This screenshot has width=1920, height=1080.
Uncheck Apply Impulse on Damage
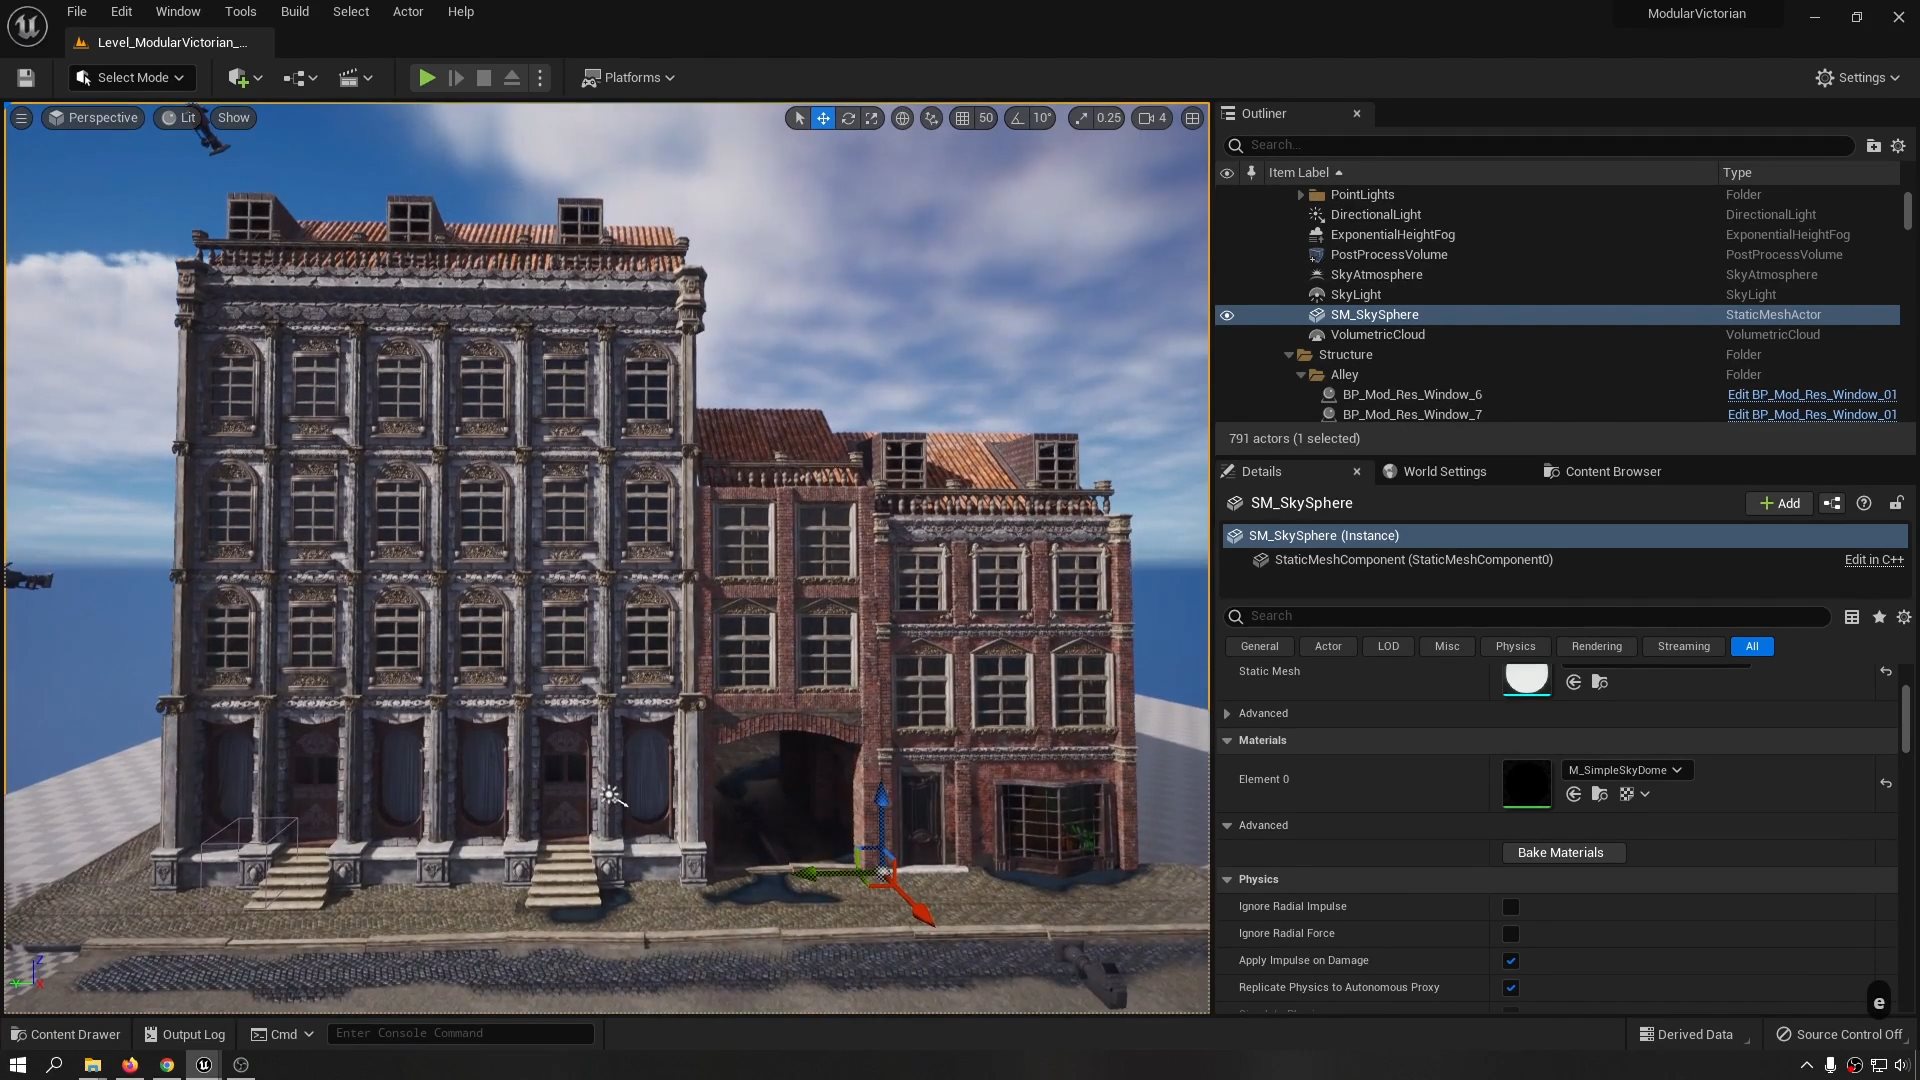pyautogui.click(x=1510, y=961)
